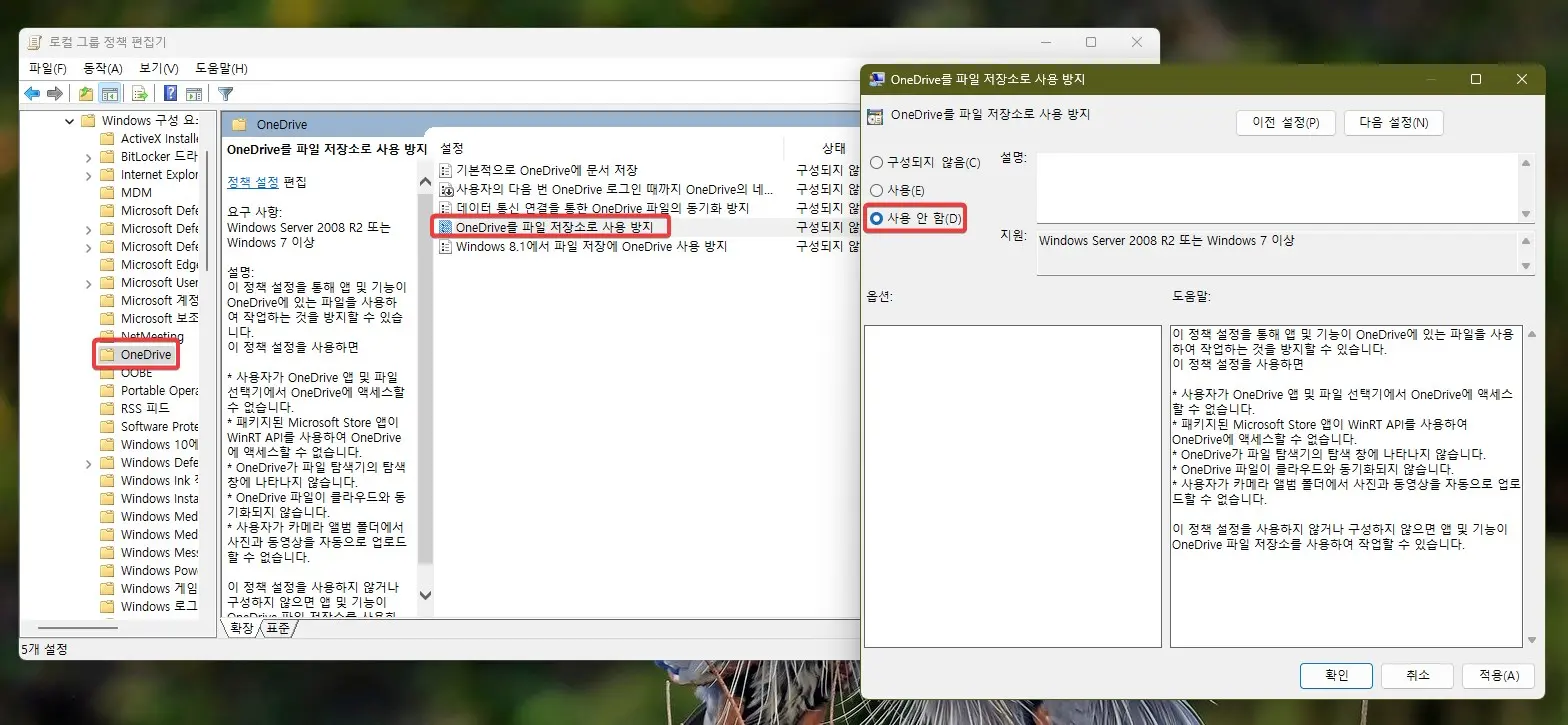The image size is (1568, 725).
Task: Click scroll-down arrow of the 설명 comment box
Action: (x=1525, y=214)
